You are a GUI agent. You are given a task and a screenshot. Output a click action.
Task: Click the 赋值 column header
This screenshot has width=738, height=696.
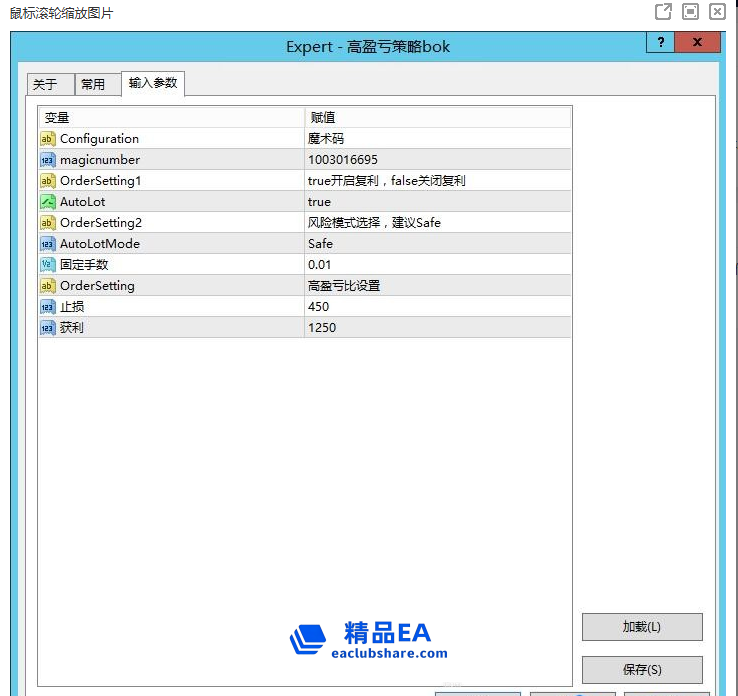point(438,118)
